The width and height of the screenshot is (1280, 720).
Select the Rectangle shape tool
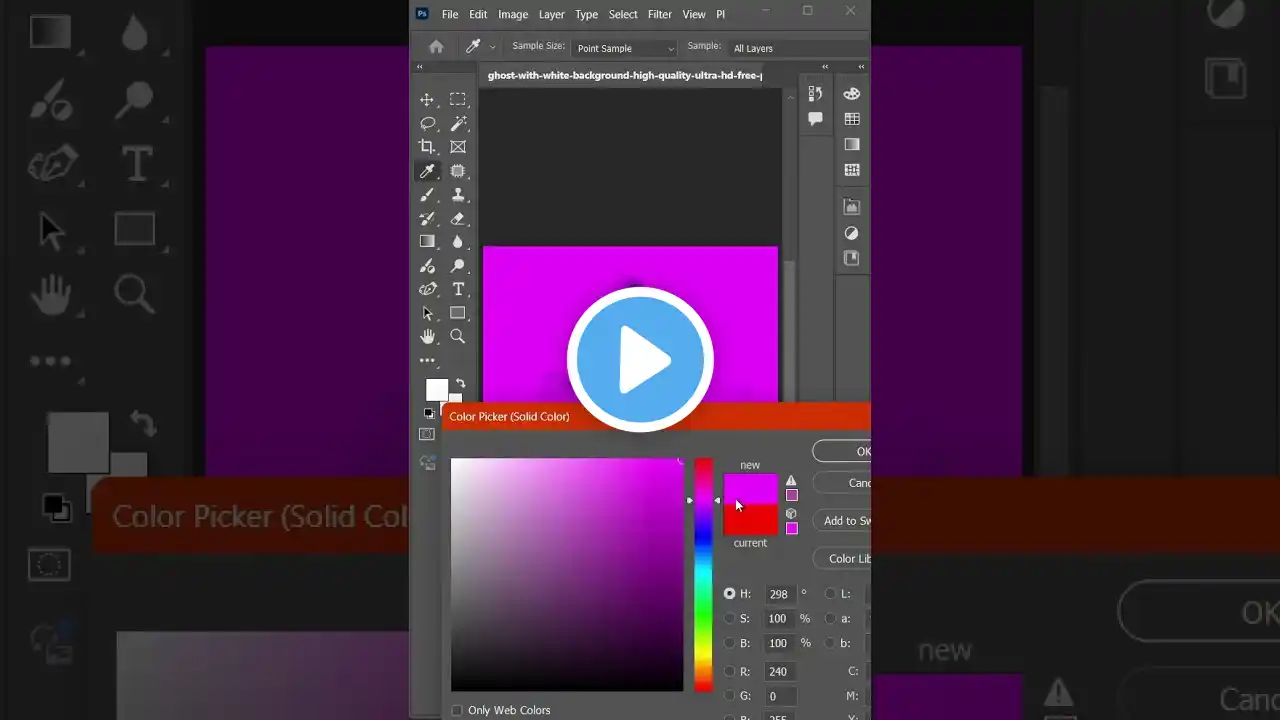point(458,313)
